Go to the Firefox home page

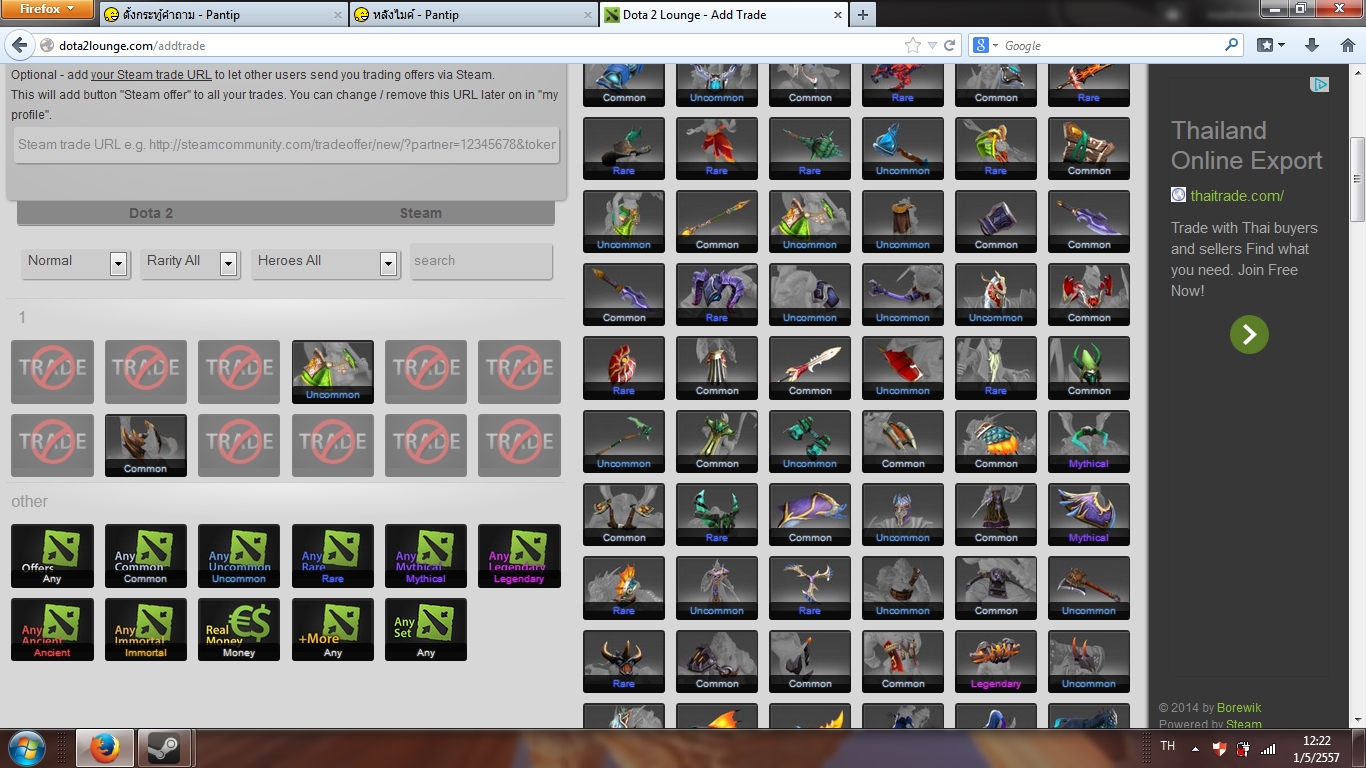click(1347, 45)
